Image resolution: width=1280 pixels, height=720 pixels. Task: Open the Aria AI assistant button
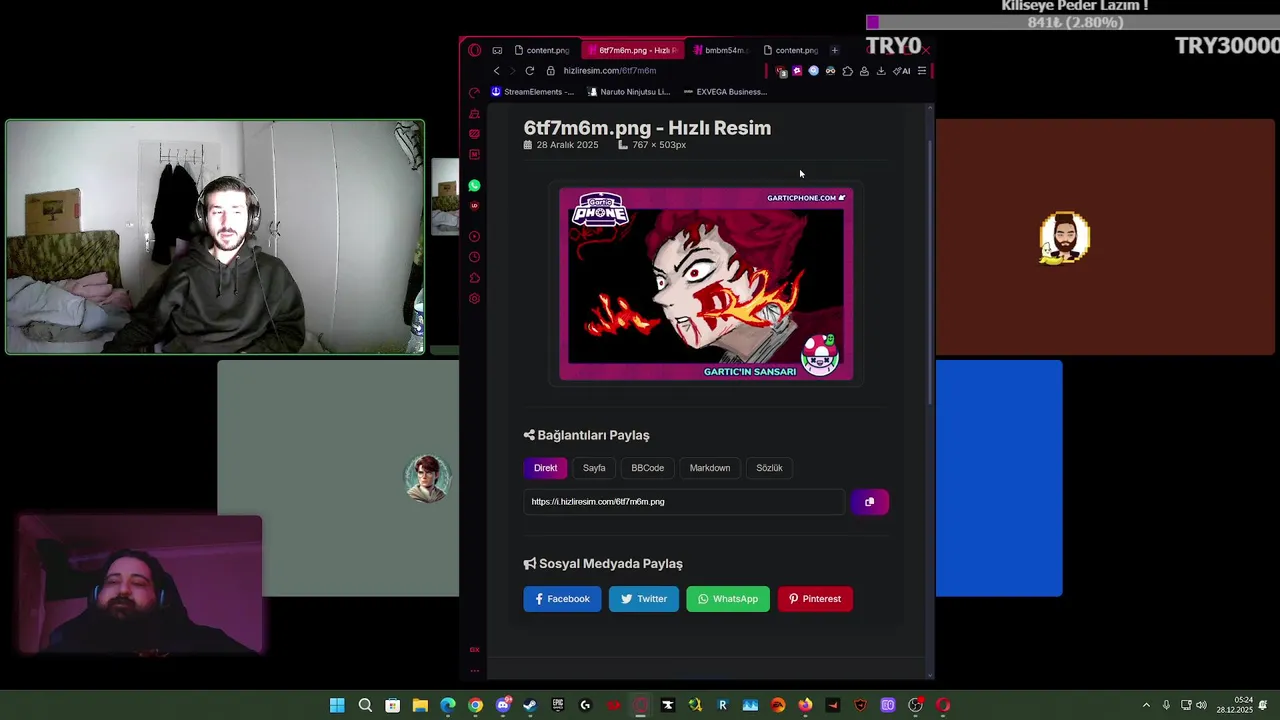pos(901,71)
